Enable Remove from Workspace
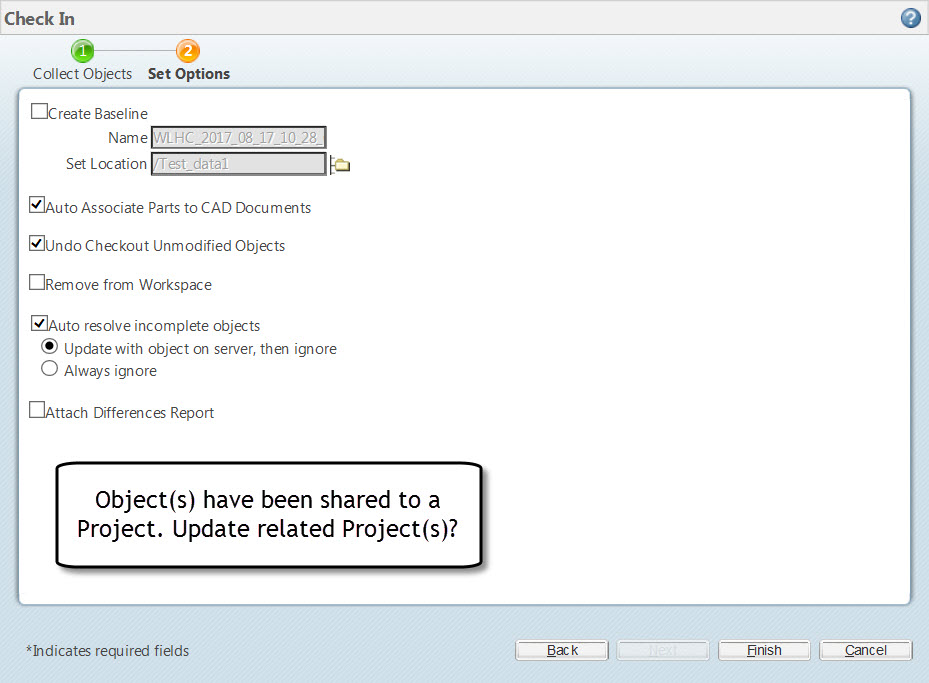The image size is (929, 683). coord(37,282)
